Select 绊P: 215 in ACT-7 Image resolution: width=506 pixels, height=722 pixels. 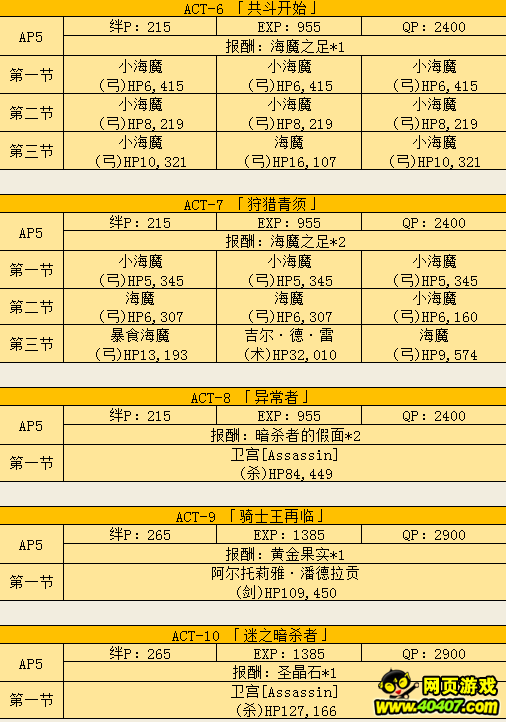(140, 222)
